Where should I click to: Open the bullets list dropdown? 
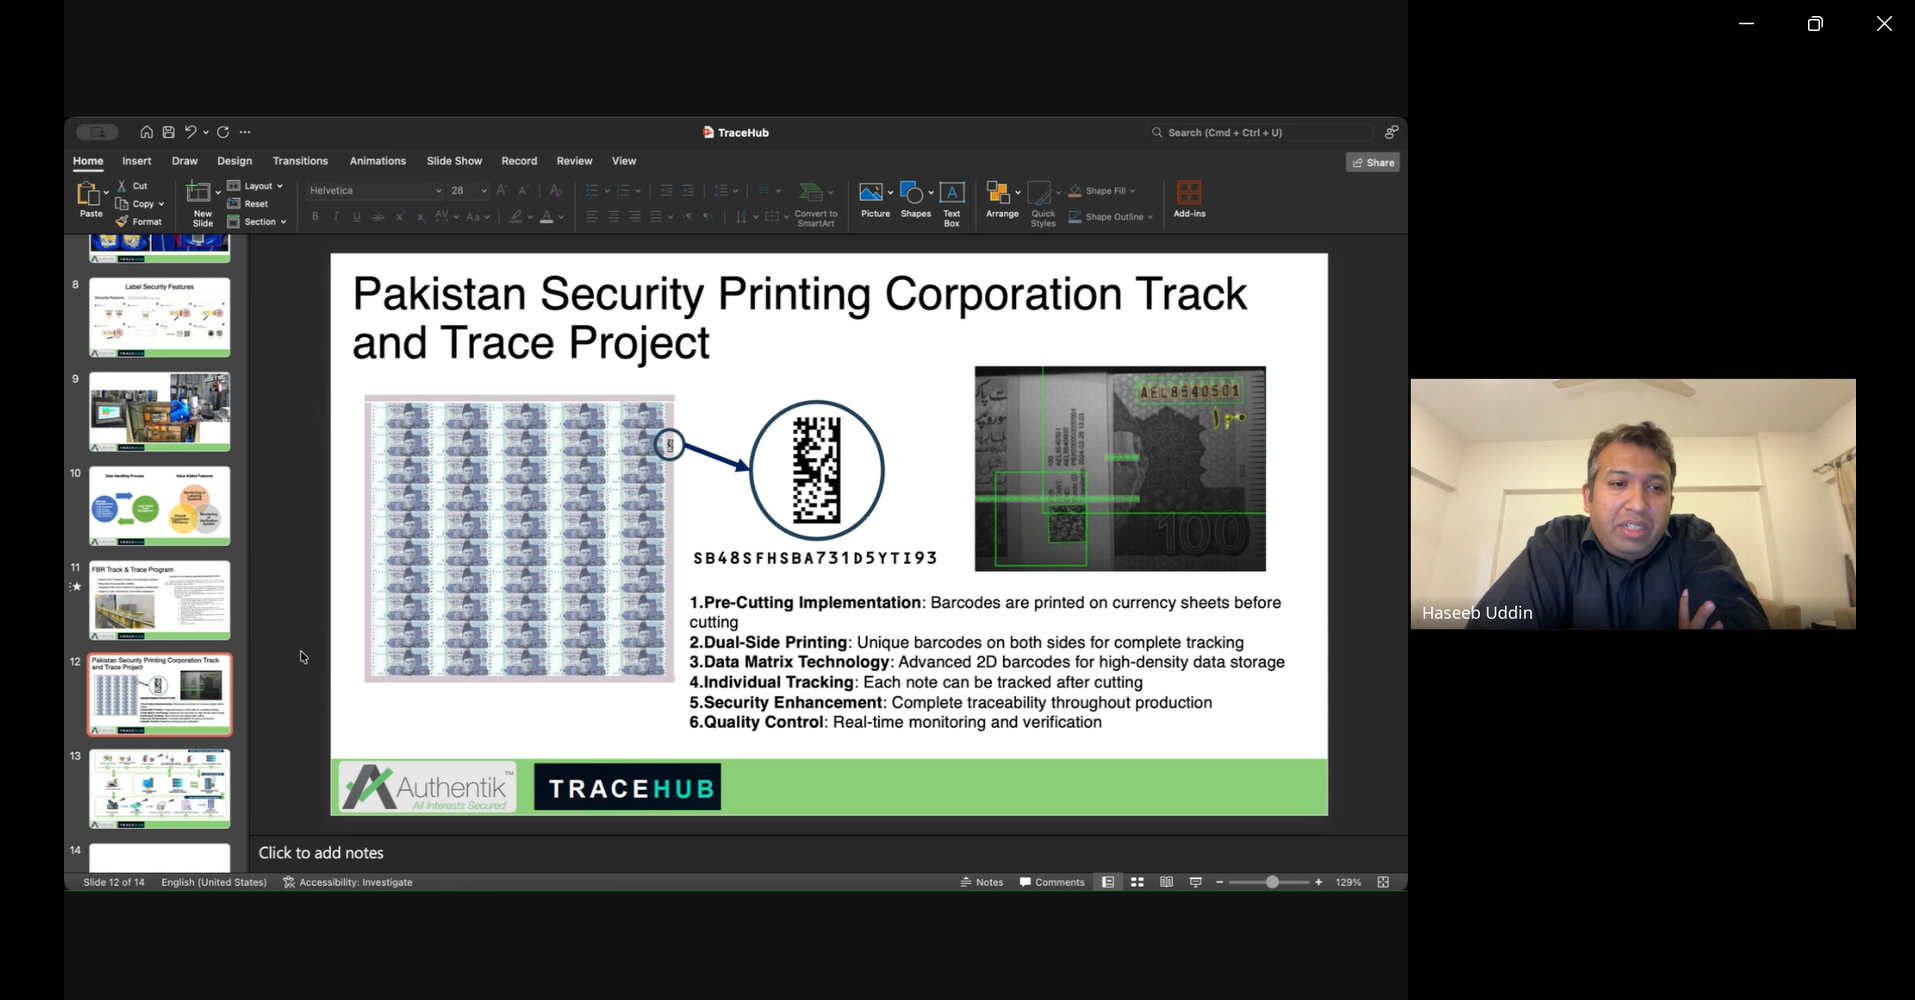tap(607, 191)
